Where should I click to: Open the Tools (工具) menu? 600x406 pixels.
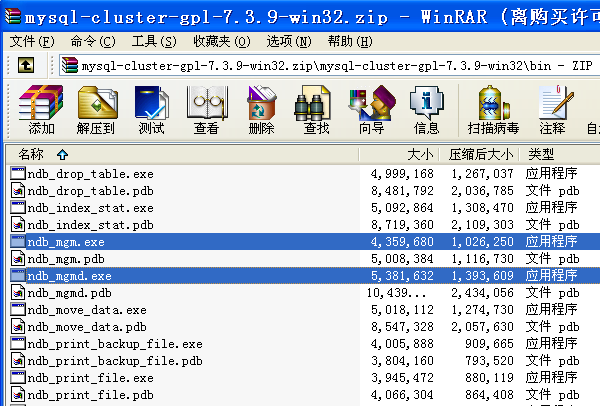pos(154,41)
